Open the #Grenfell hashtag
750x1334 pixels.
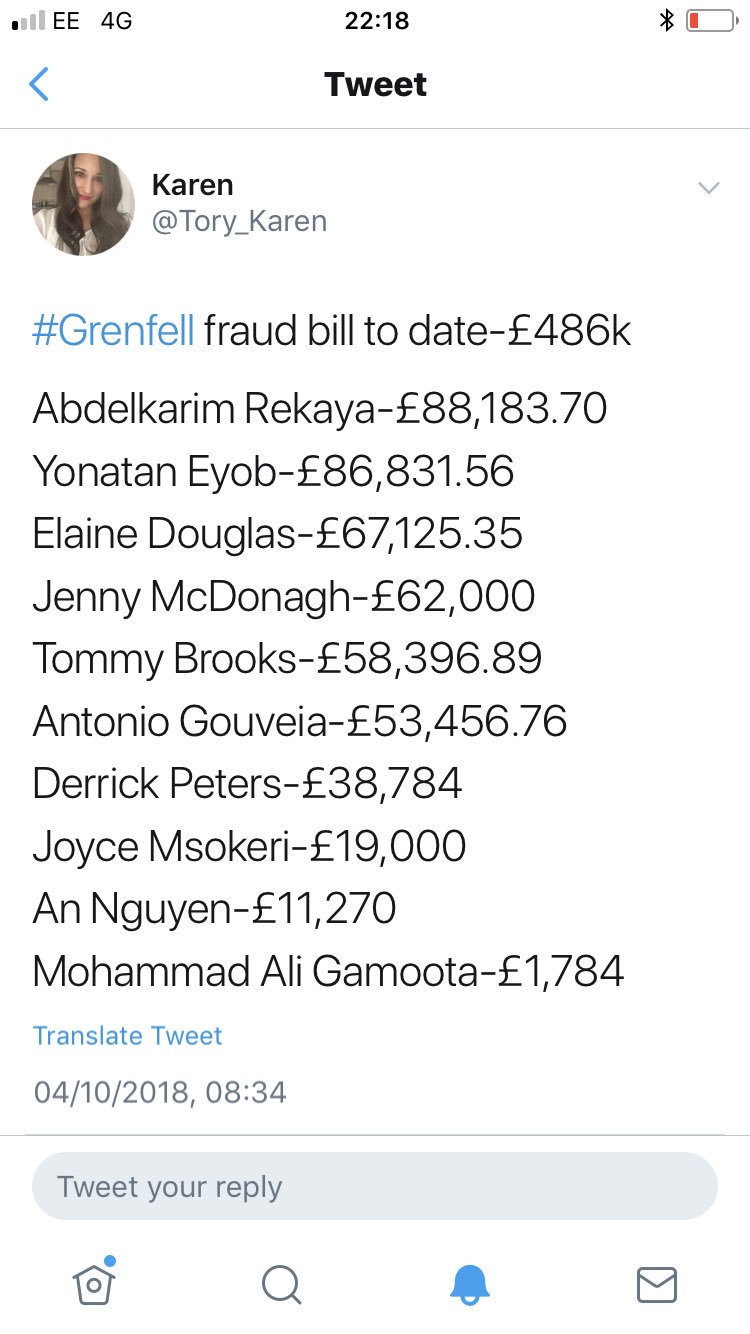(x=113, y=332)
